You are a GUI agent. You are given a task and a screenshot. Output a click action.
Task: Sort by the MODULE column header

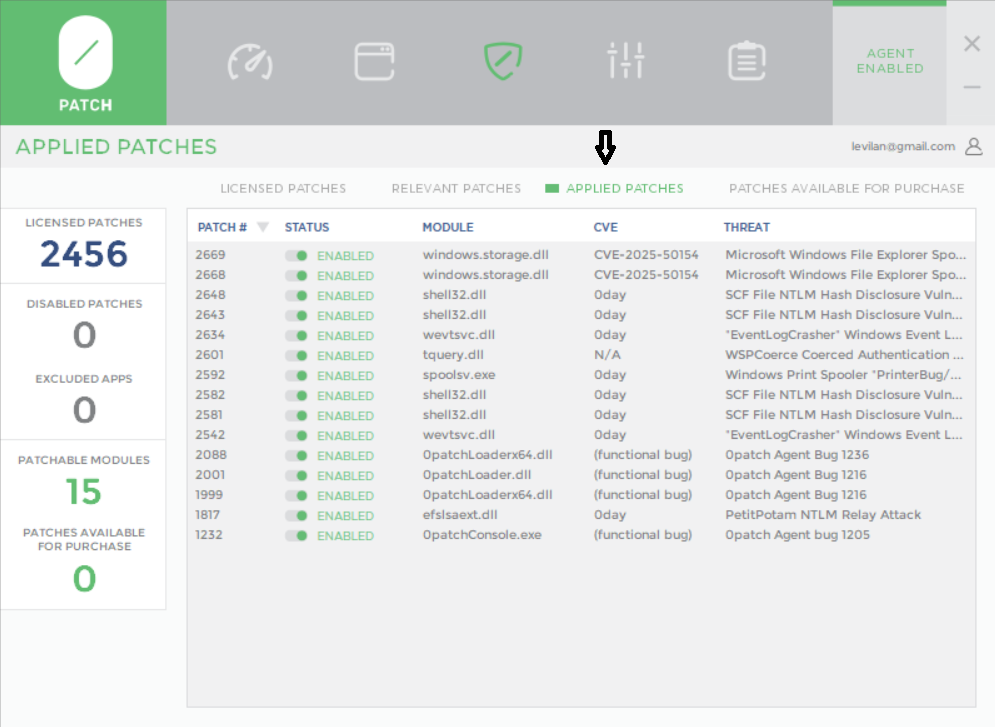coord(448,227)
